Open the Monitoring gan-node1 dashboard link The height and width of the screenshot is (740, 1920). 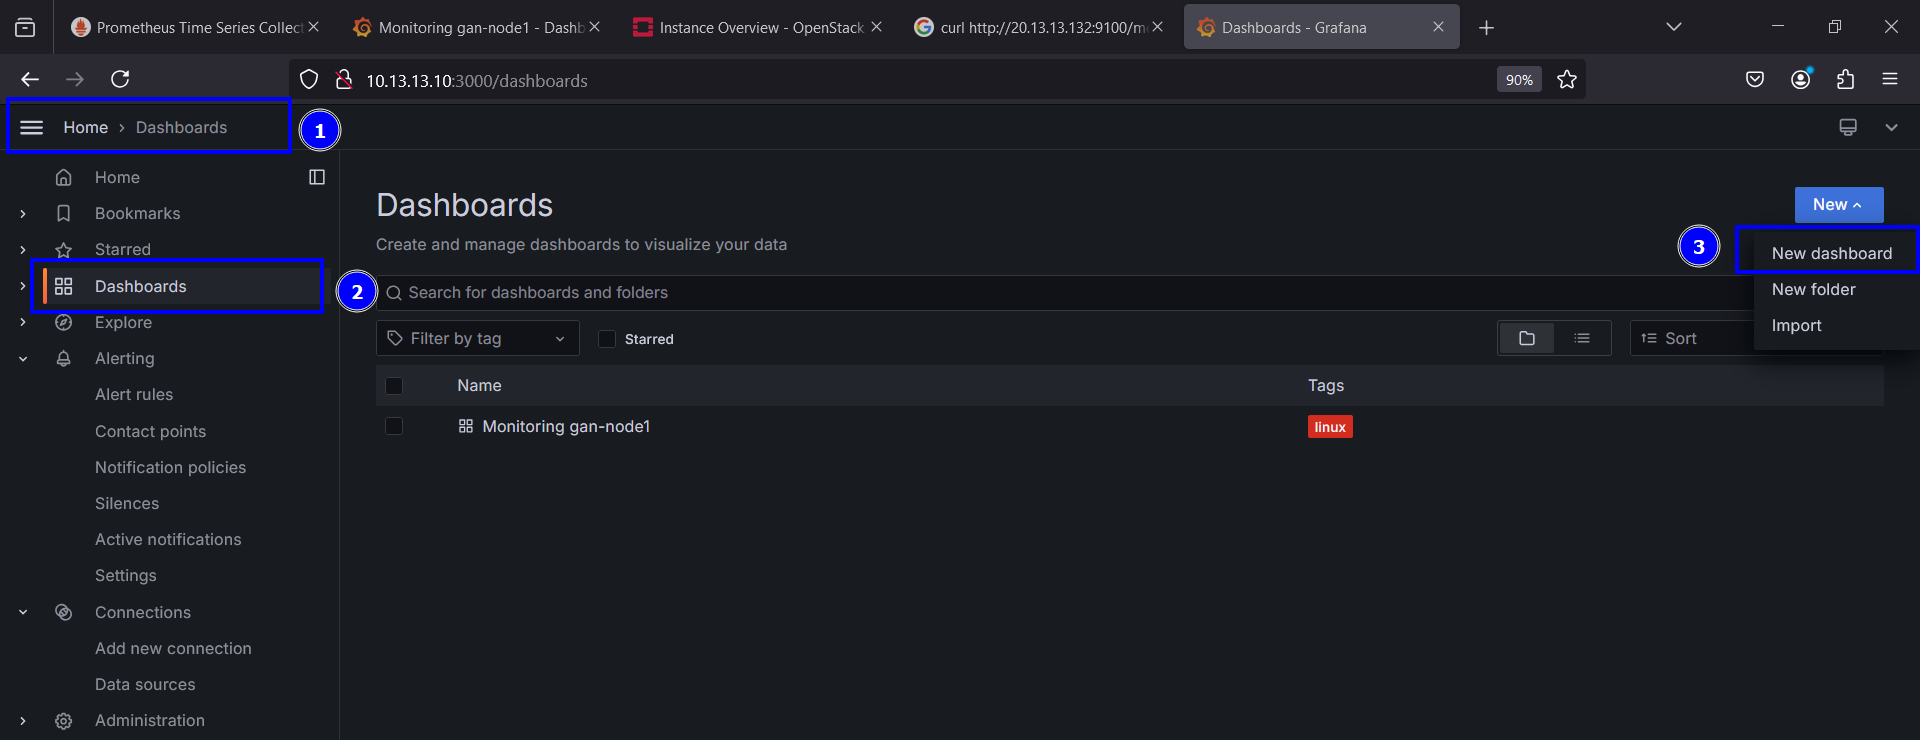pyautogui.click(x=566, y=426)
